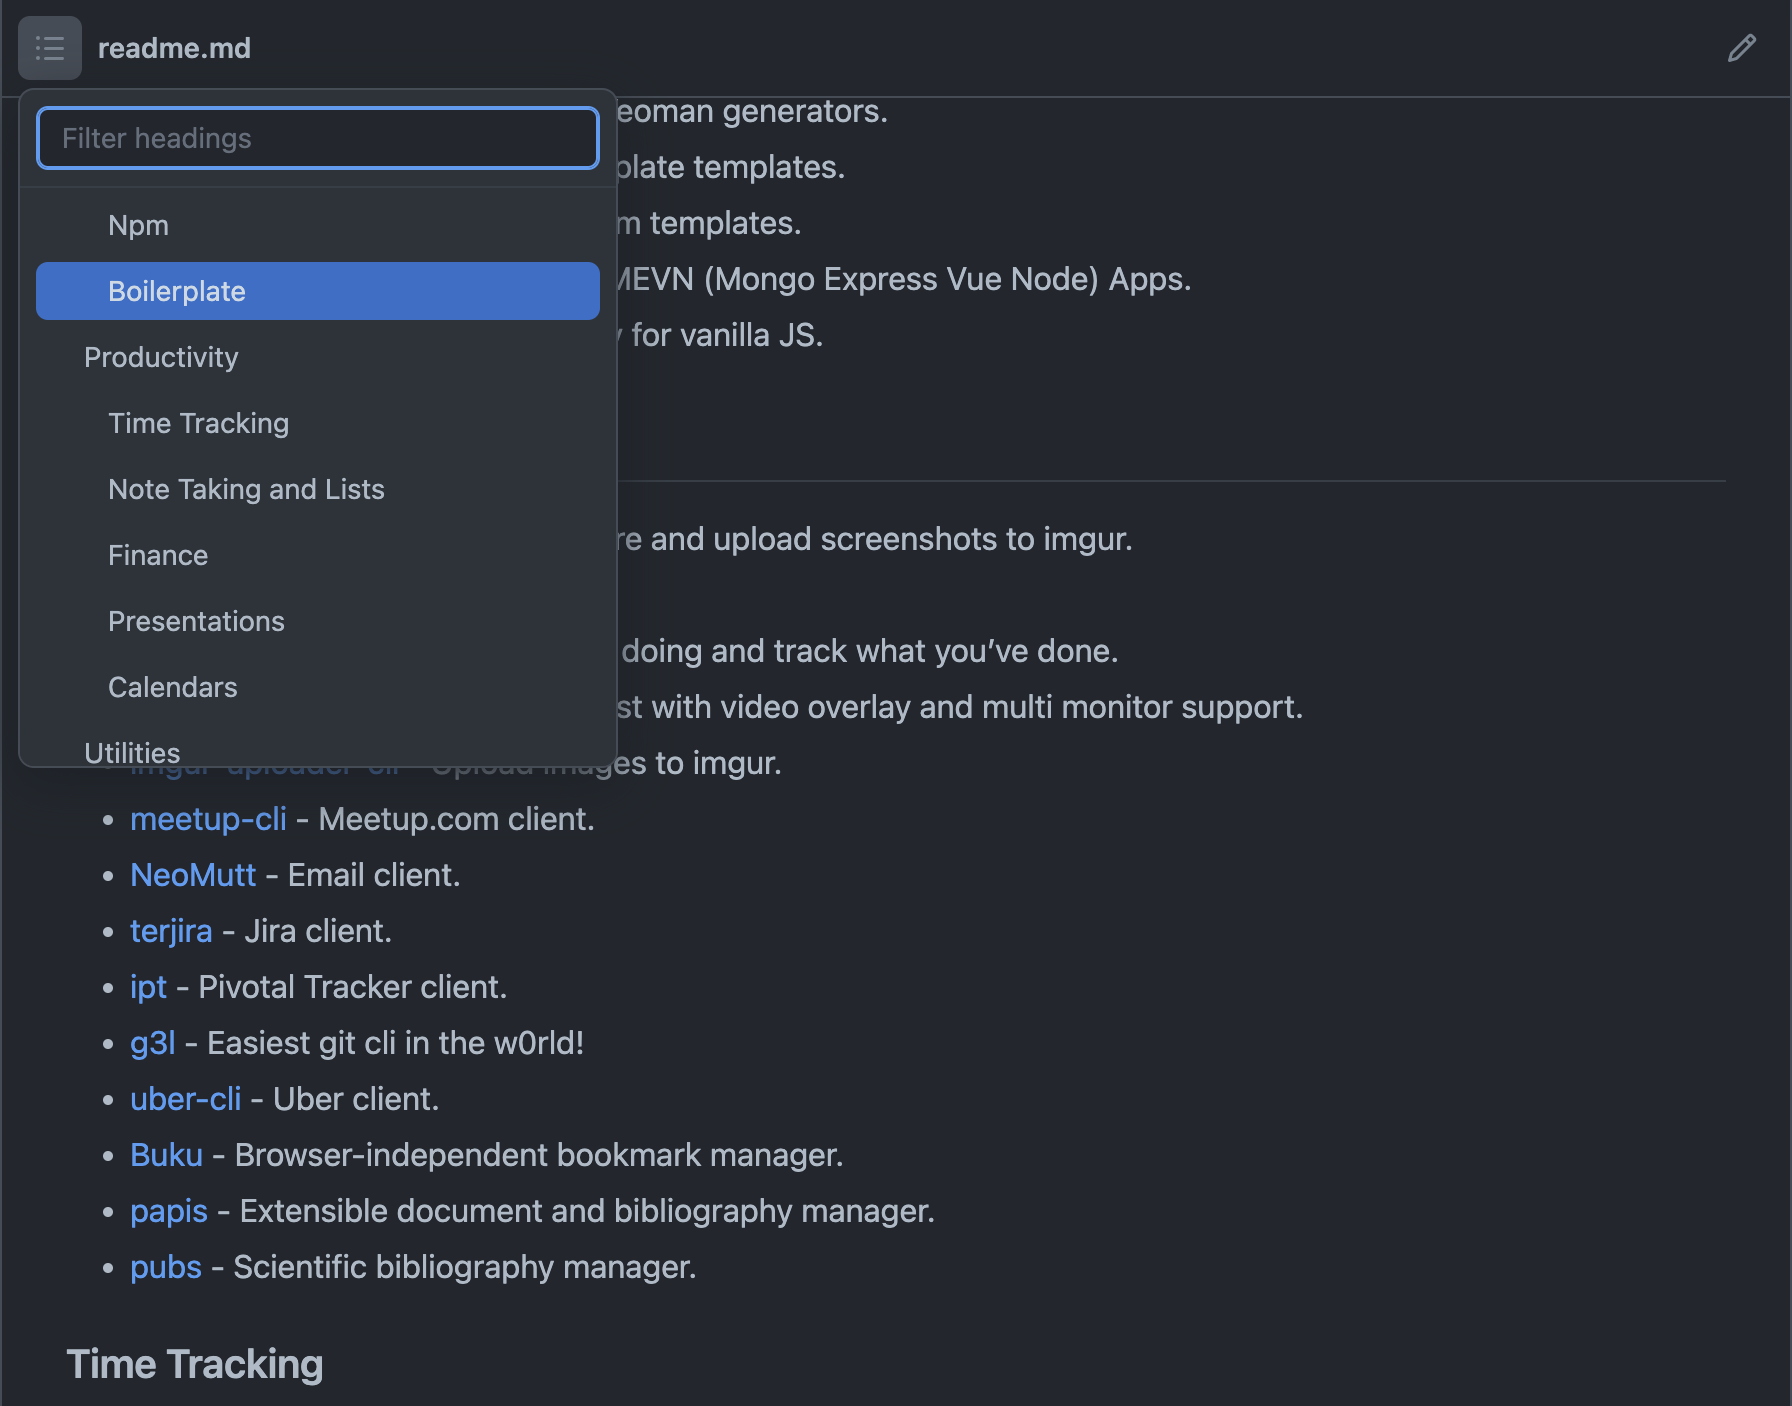
Task: Click the table of contents outline icon
Action: point(49,47)
